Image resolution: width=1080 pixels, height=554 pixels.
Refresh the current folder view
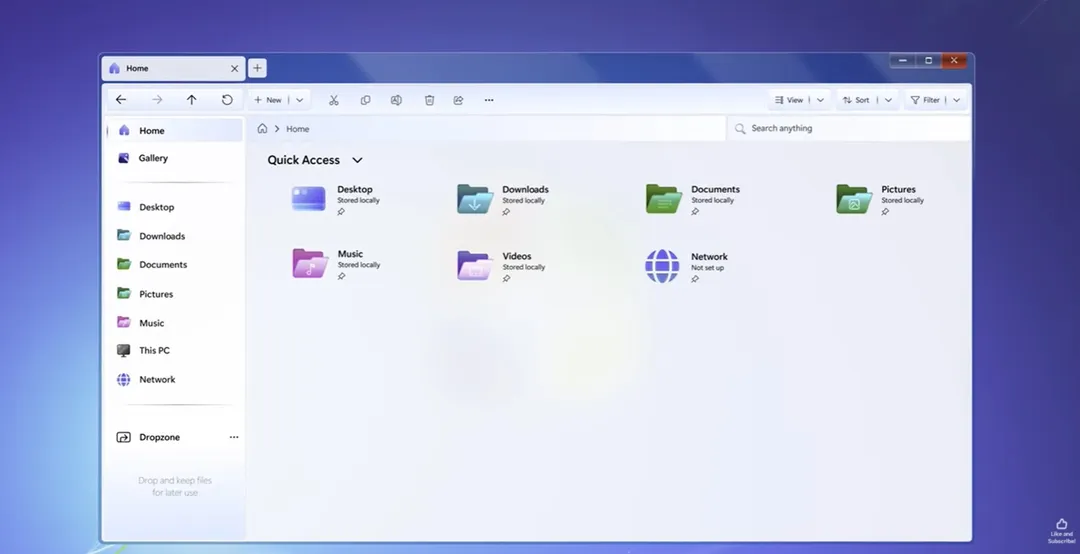[227, 100]
